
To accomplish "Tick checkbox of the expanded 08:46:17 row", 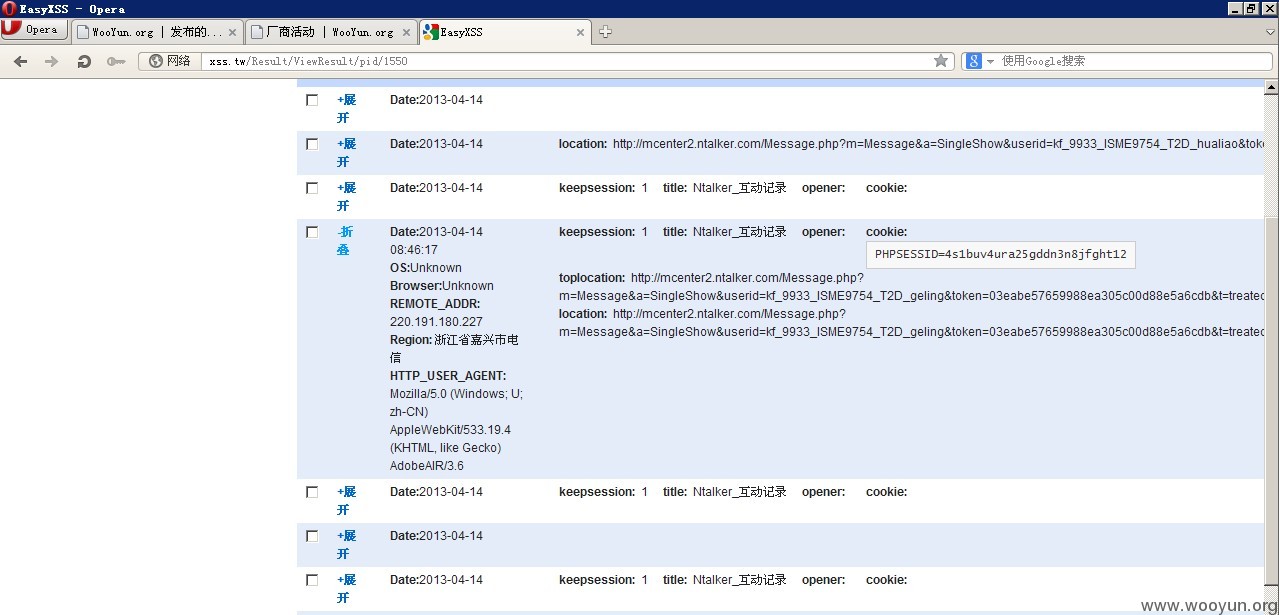I will coord(312,232).
